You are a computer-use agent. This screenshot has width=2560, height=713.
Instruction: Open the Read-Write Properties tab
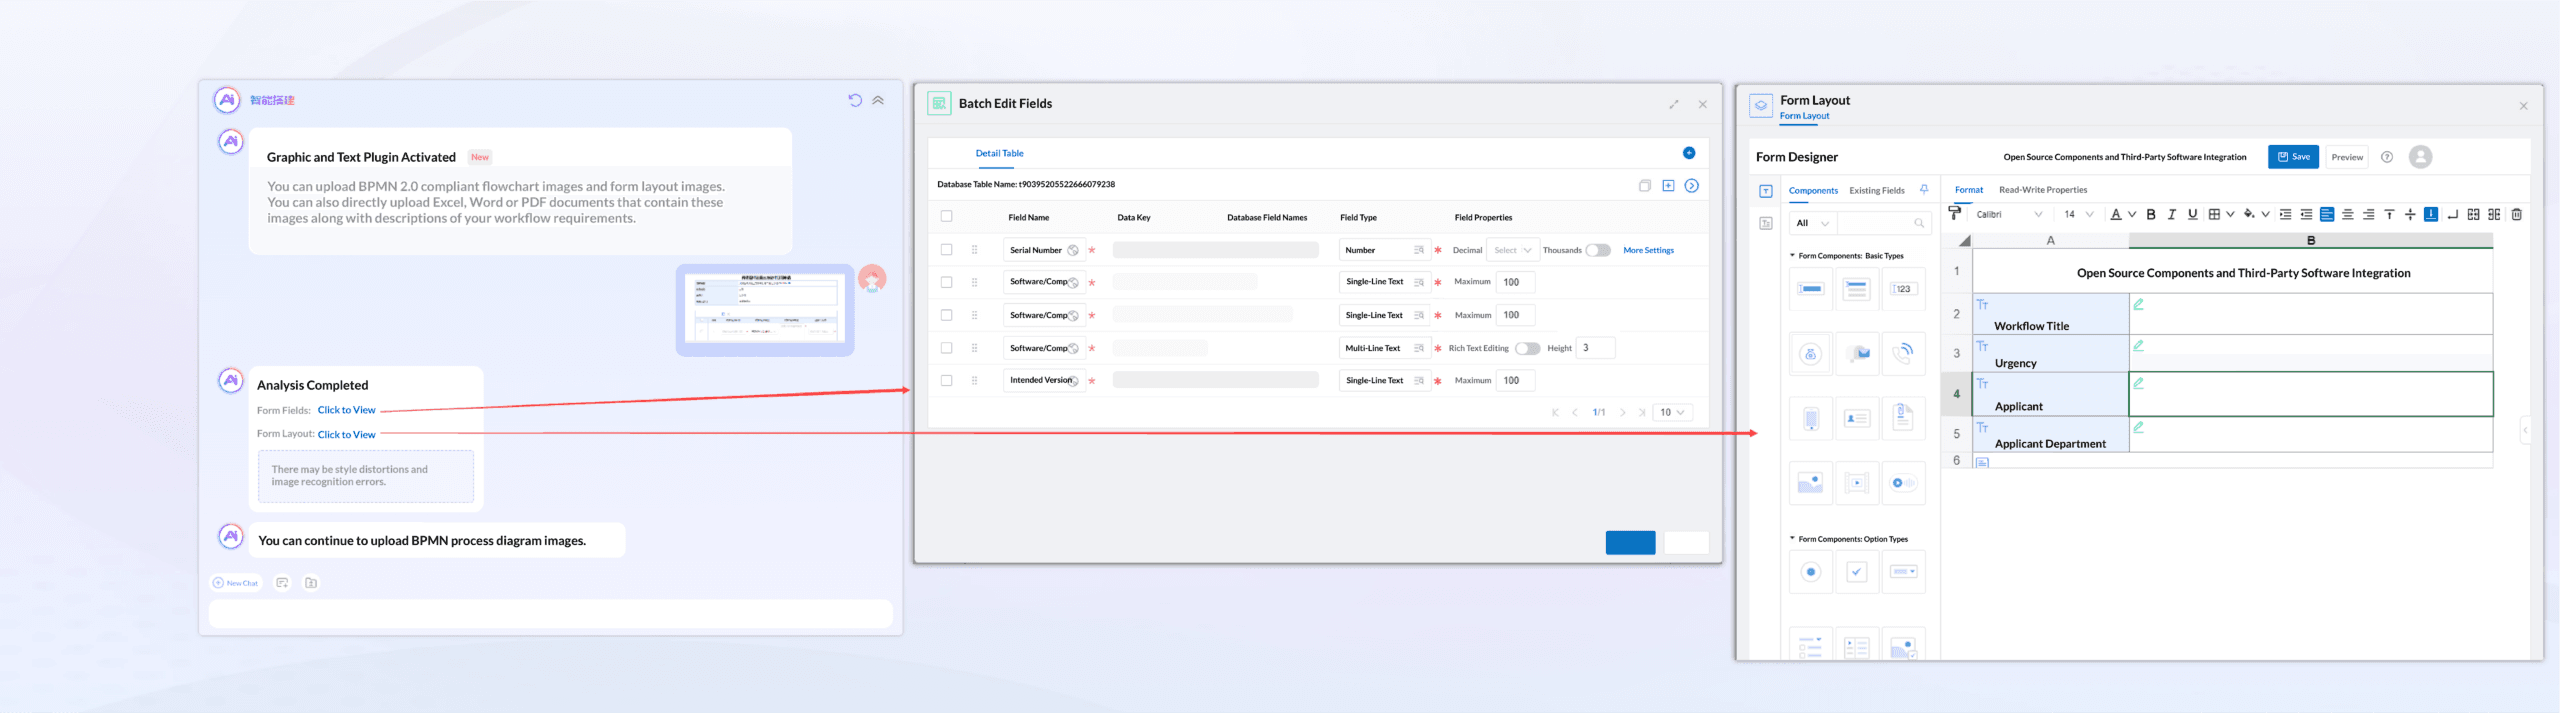click(x=2043, y=190)
